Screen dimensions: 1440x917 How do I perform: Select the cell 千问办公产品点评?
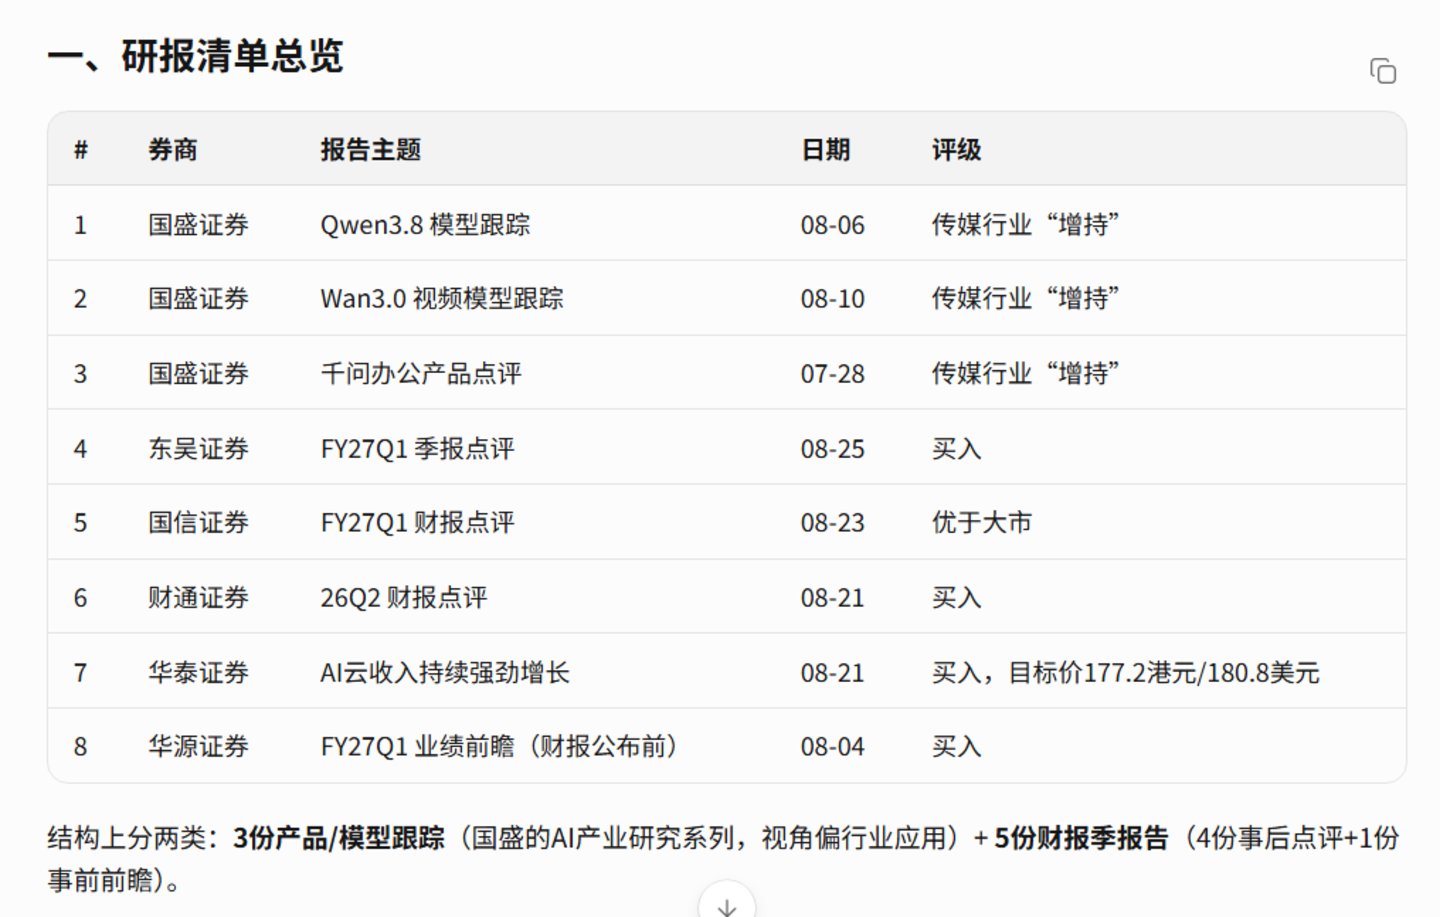pyautogui.click(x=421, y=374)
